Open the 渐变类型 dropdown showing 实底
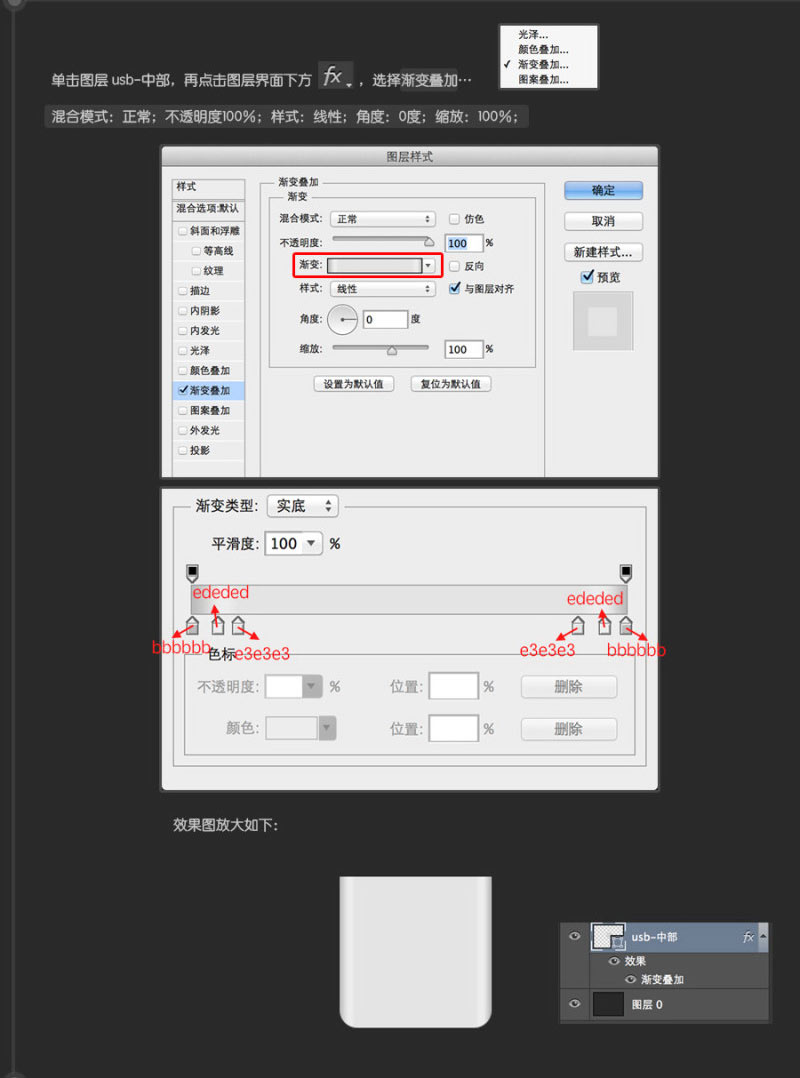The image size is (800, 1078). 301,506
